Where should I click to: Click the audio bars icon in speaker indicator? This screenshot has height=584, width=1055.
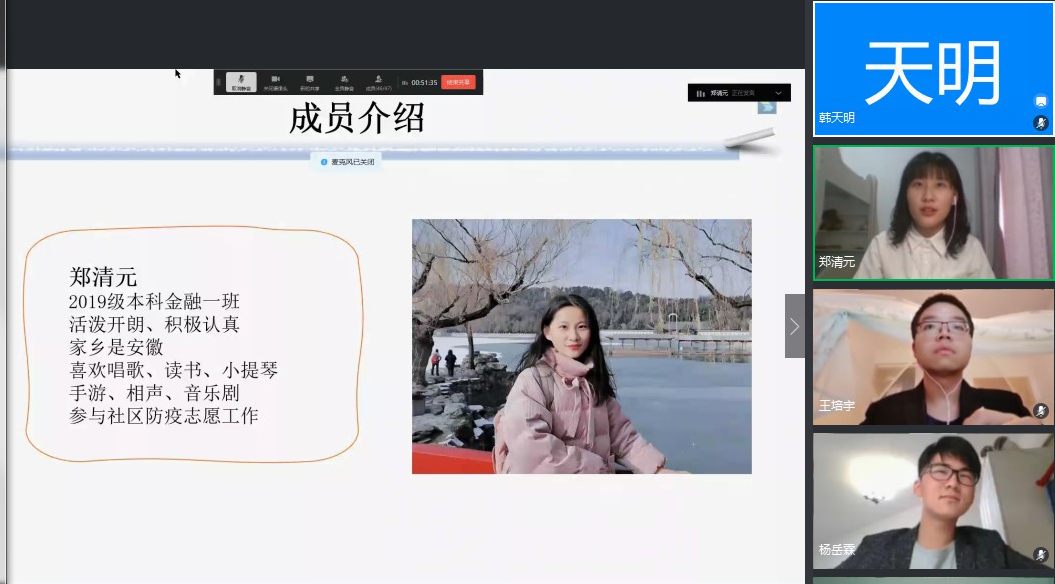click(700, 93)
